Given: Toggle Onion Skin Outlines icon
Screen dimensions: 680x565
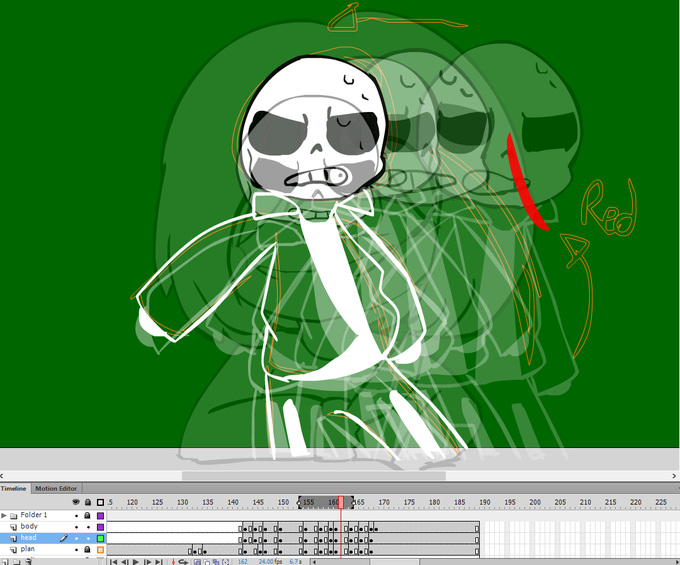Looking at the screenshot, I should (x=207, y=562).
